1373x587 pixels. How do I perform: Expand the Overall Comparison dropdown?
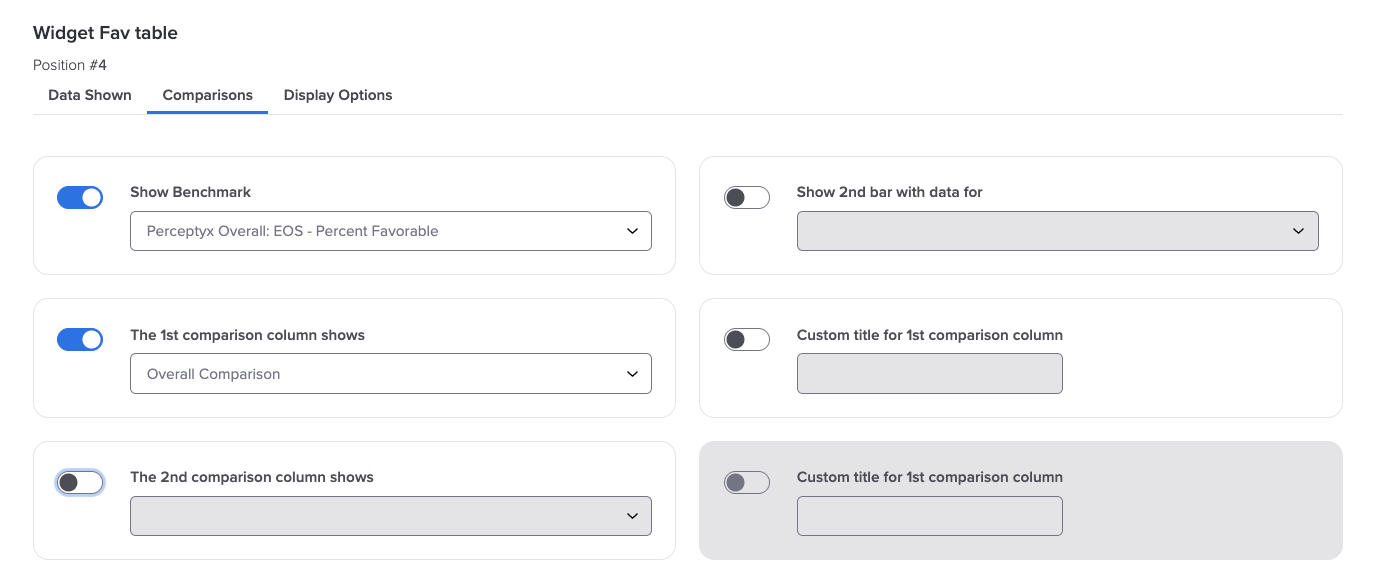tap(390, 374)
